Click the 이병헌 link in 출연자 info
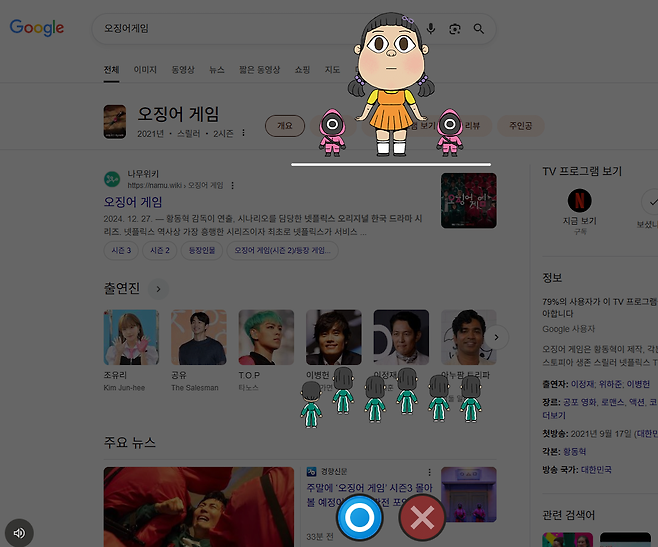This screenshot has height=547, width=658. (x=638, y=384)
